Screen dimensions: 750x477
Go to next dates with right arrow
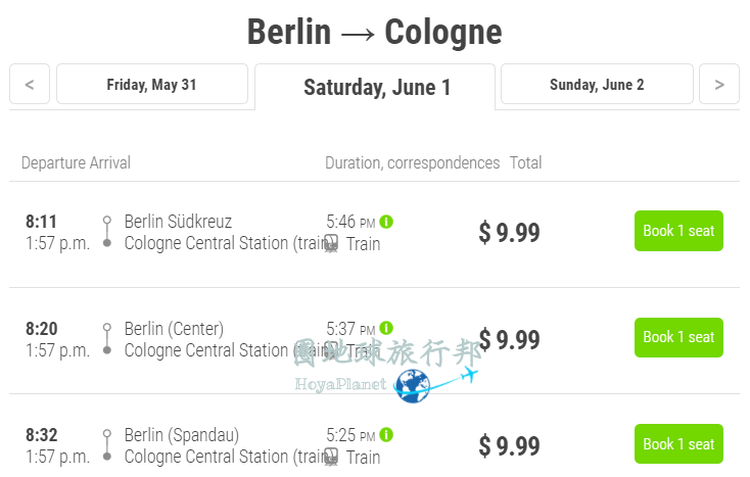(719, 84)
